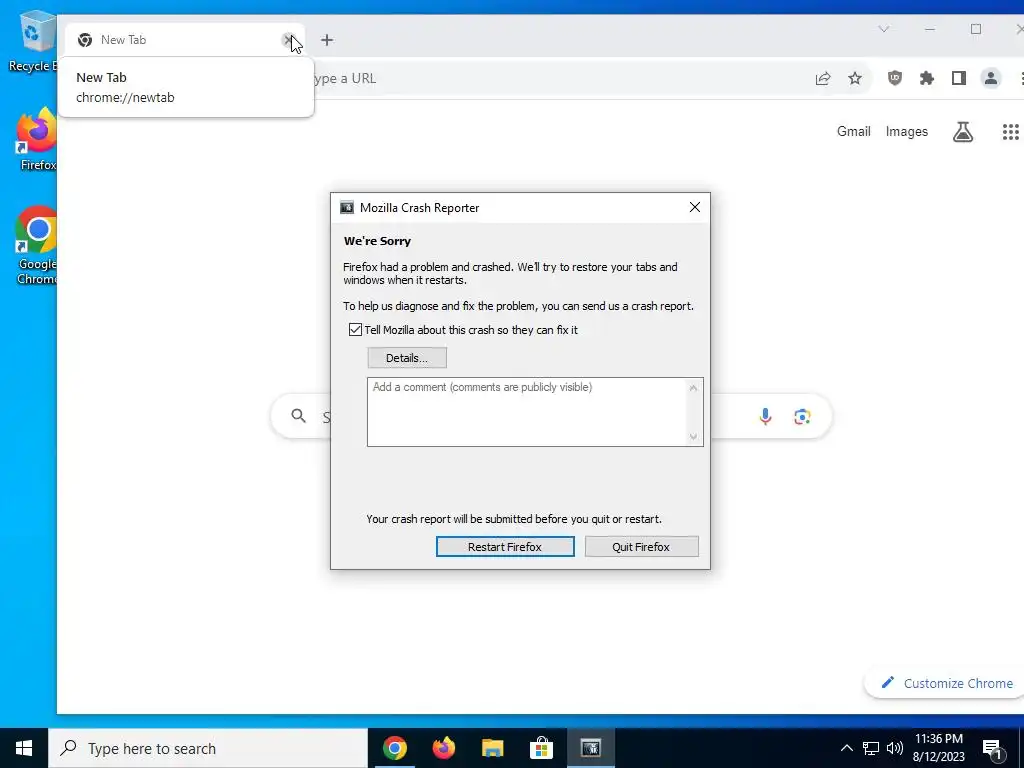1024x768 pixels.
Task: Toggle Tell Mozilla about this crash checkbox
Action: pyautogui.click(x=355, y=330)
